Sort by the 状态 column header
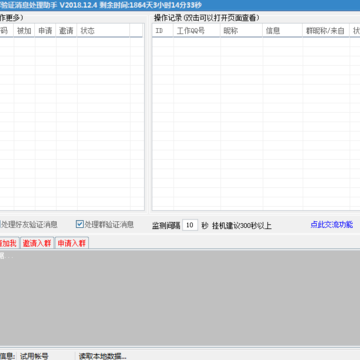The width and height of the screenshot is (360, 360). [x=103, y=31]
